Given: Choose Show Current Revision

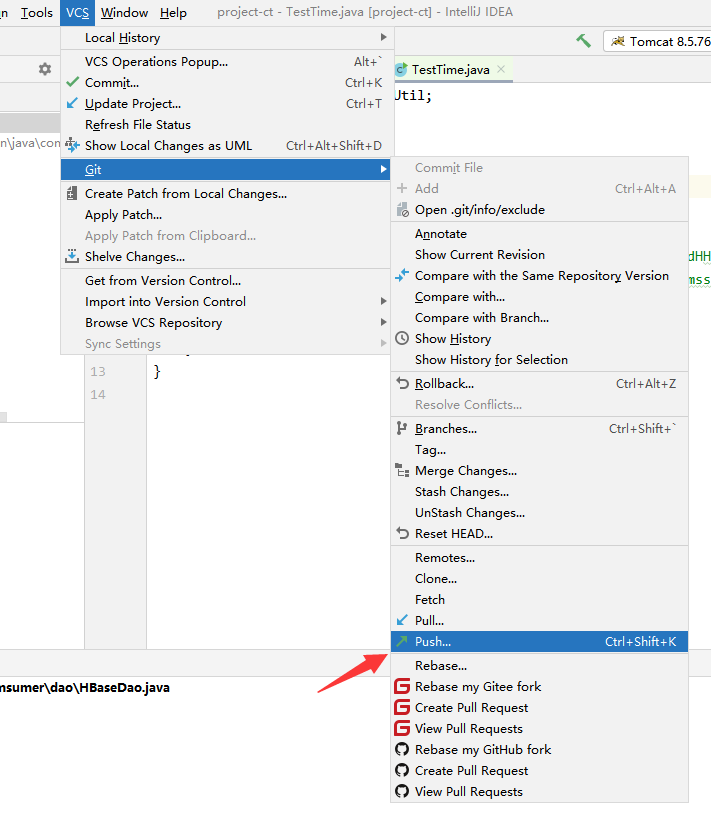Looking at the screenshot, I should click(x=539, y=255).
